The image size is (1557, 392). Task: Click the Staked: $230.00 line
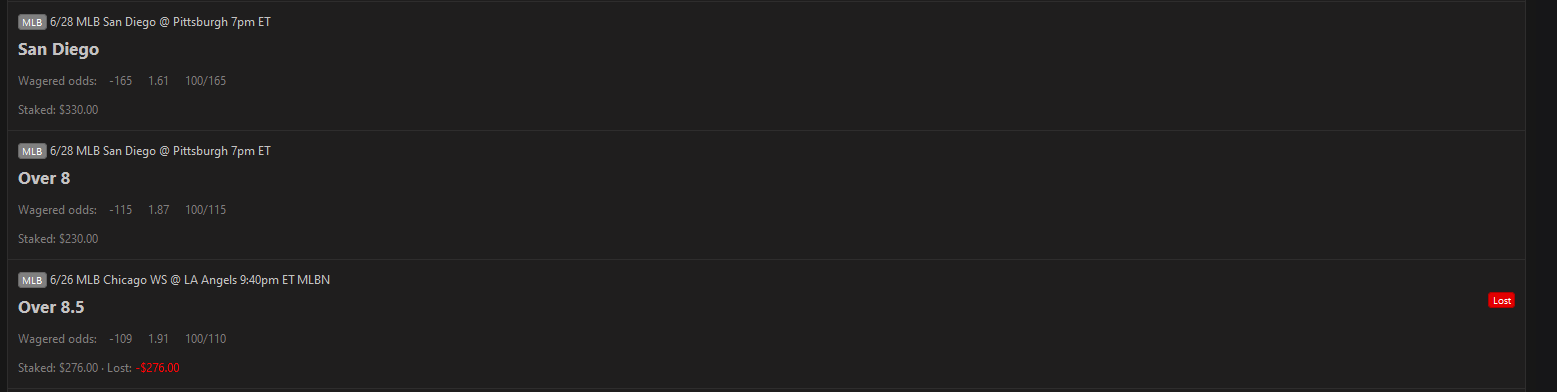coord(58,239)
